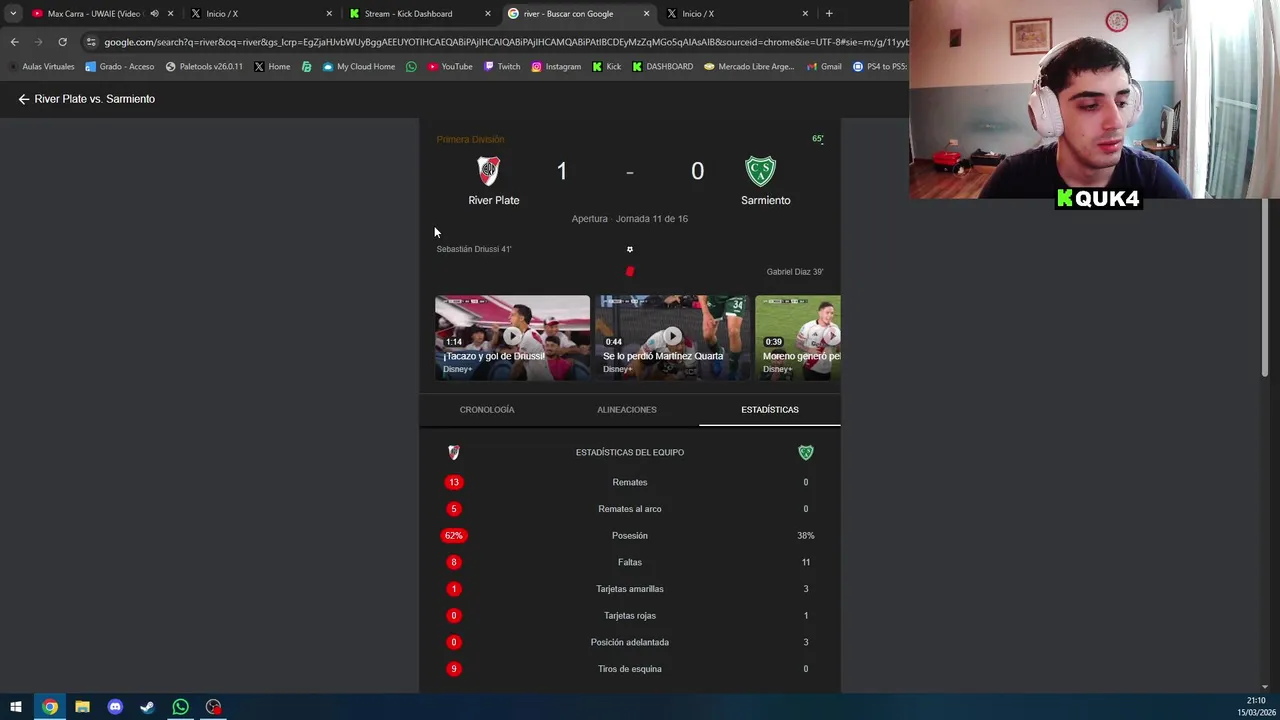Play Se lo perdió Martínez Quarta video
Screen dimensions: 1280x720
pyautogui.click(x=672, y=337)
